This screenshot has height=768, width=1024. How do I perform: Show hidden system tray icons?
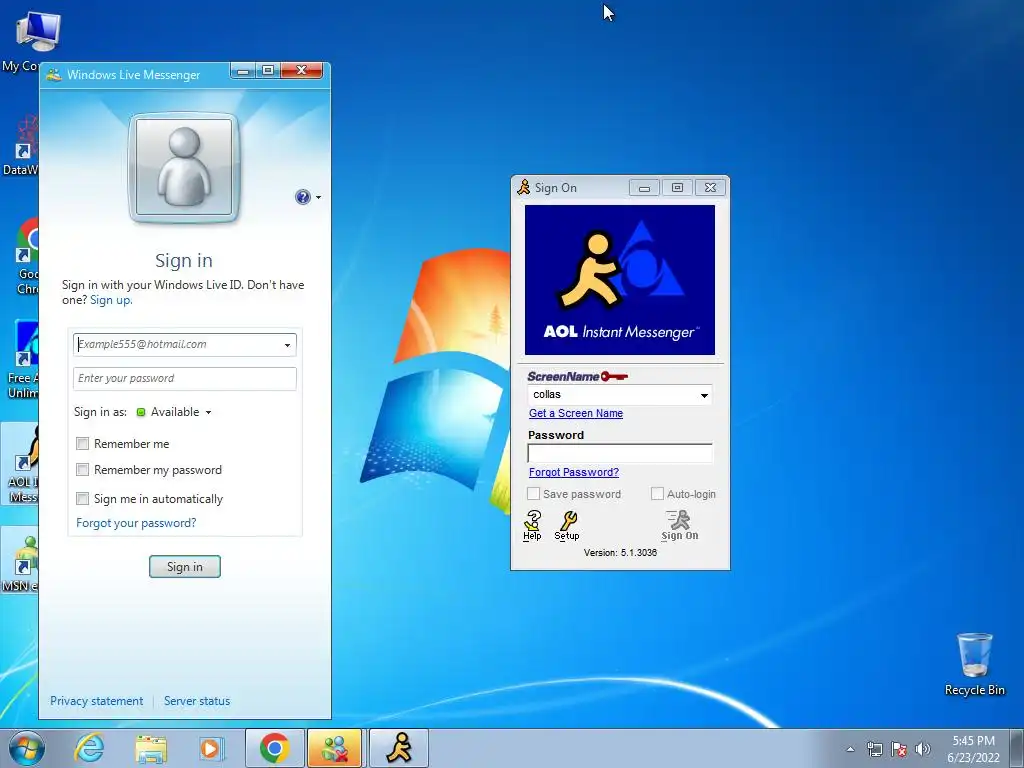click(x=850, y=749)
